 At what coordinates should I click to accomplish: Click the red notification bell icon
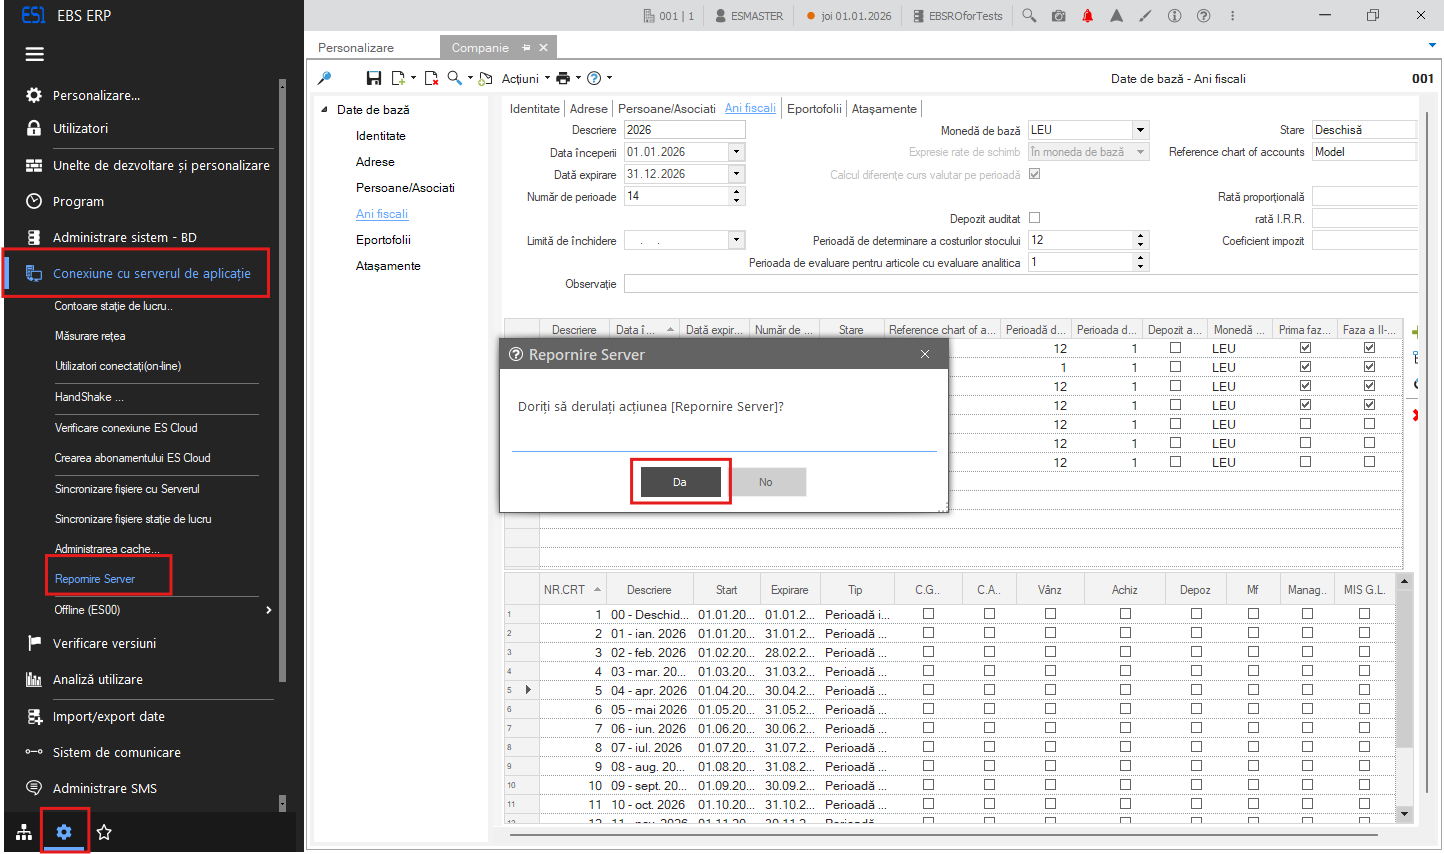tap(1088, 16)
